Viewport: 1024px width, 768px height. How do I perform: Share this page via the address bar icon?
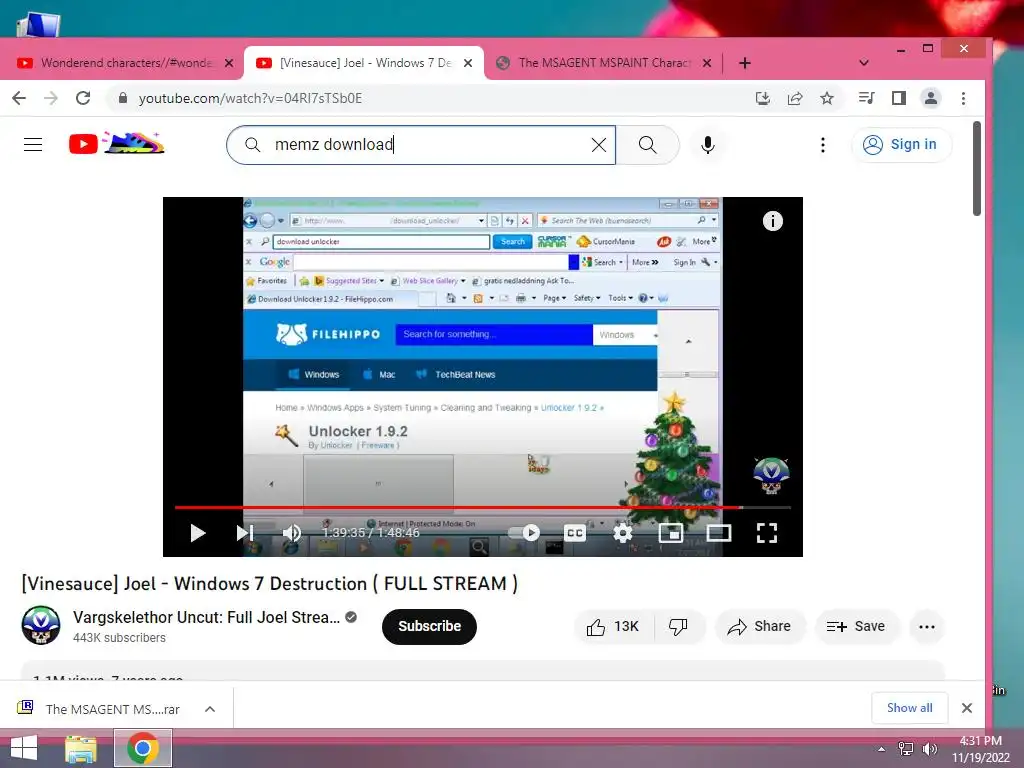coord(795,98)
